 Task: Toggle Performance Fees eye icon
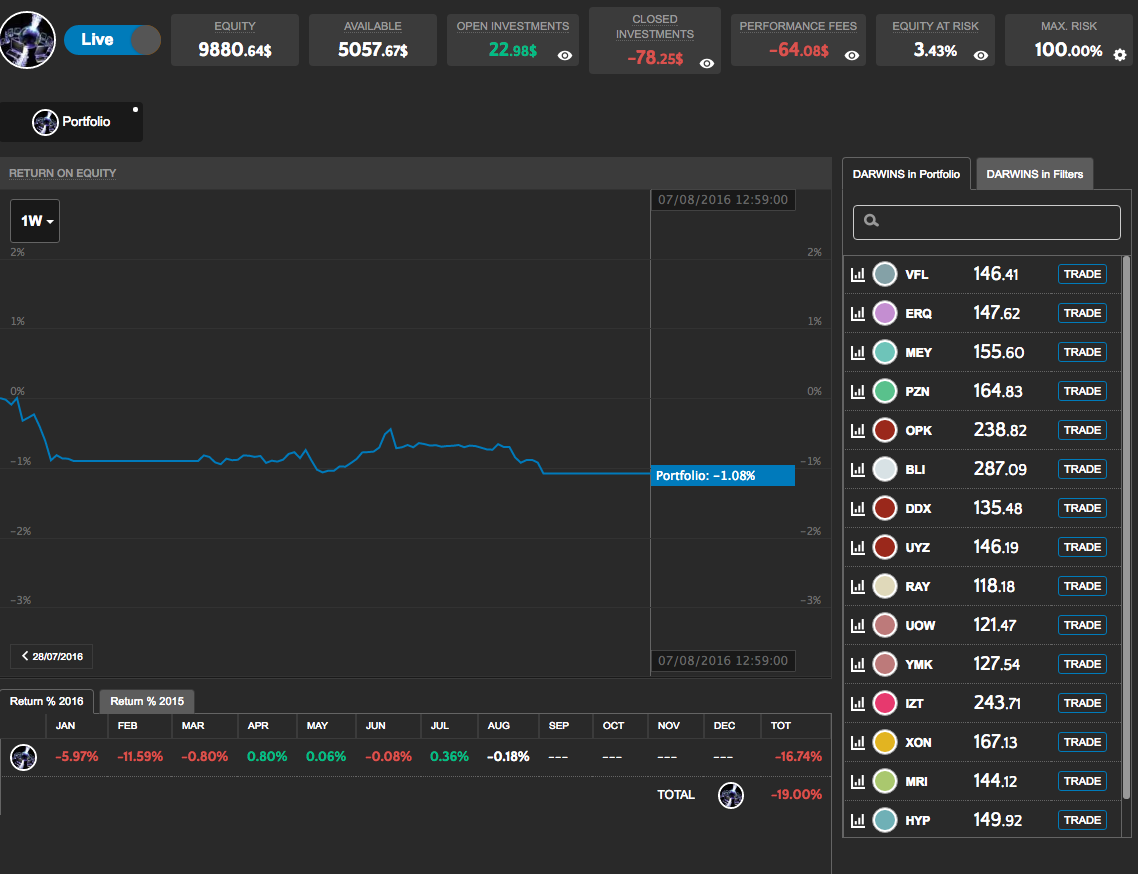(x=851, y=56)
